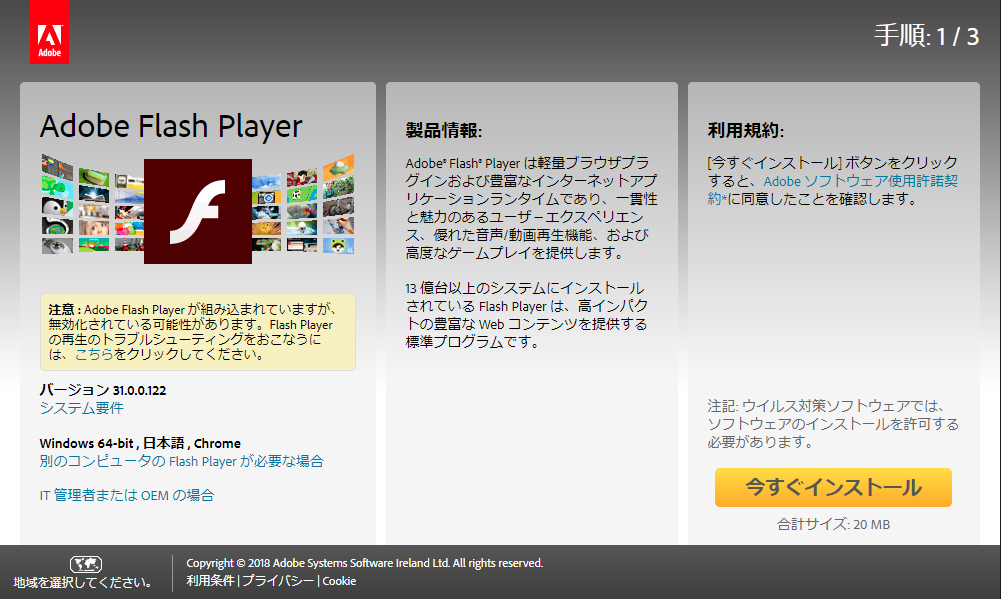Viewport: 1001px width, 599px height.
Task: Click the frog thumbnail at bottom right
Action: 338,245
